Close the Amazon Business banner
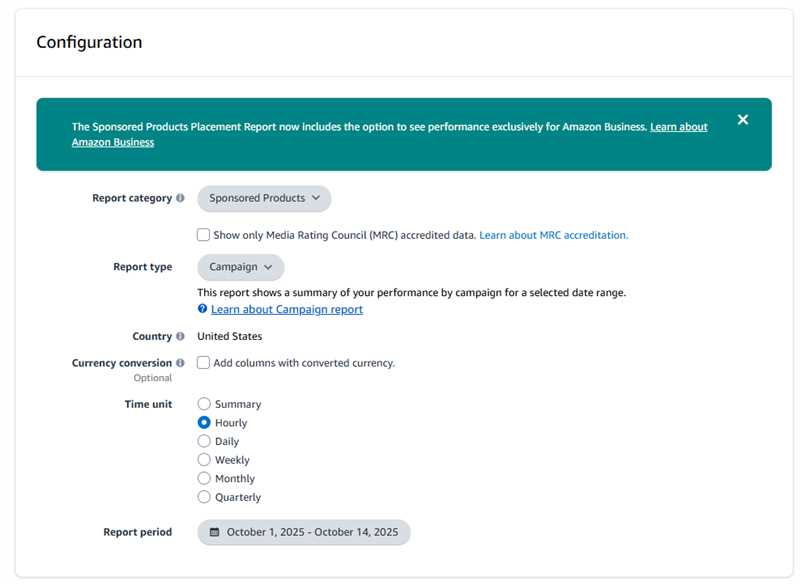The height and width of the screenshot is (584, 800). tap(742, 120)
